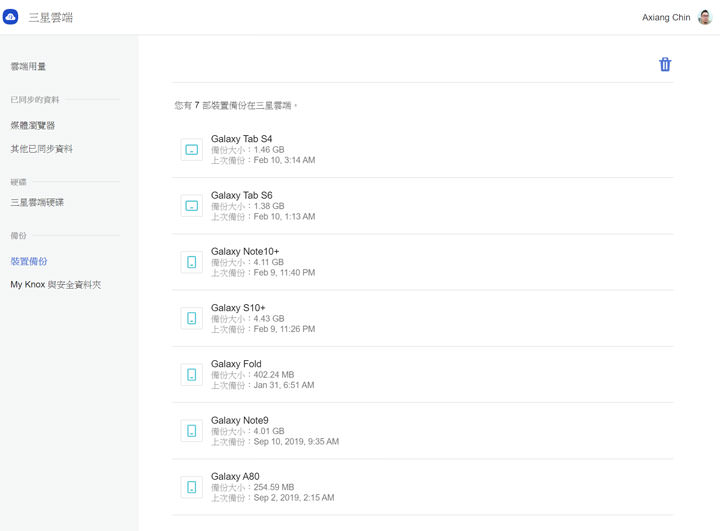Click the 三星雲端 header title

(x=50, y=18)
